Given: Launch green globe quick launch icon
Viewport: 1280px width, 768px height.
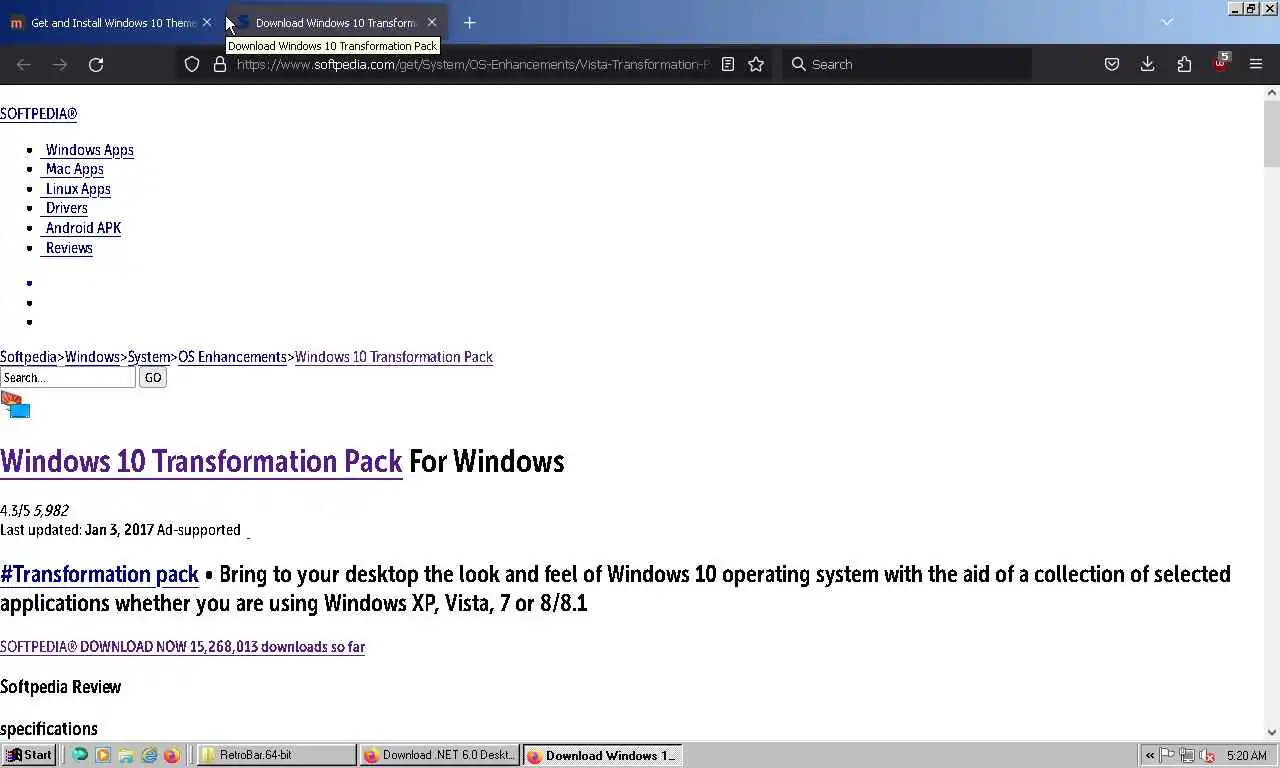Looking at the screenshot, I should [x=80, y=755].
